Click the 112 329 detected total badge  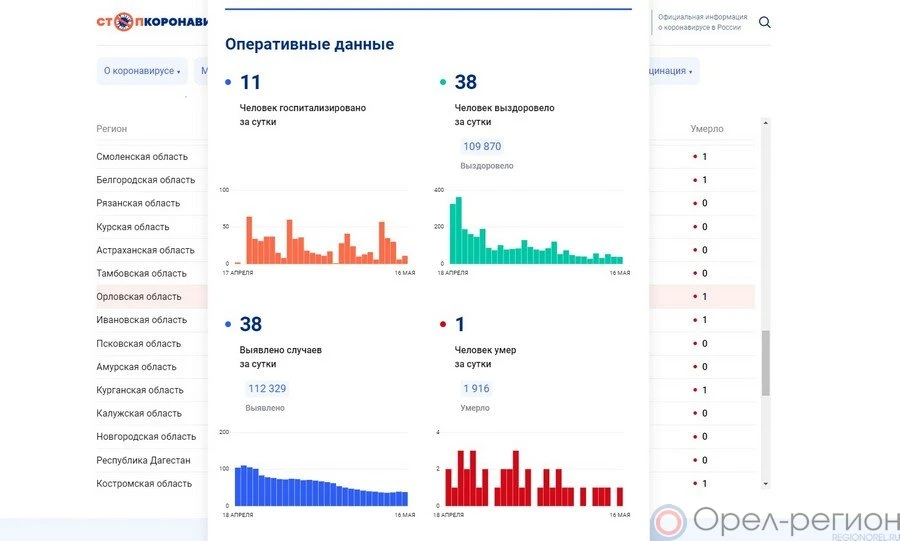point(266,389)
